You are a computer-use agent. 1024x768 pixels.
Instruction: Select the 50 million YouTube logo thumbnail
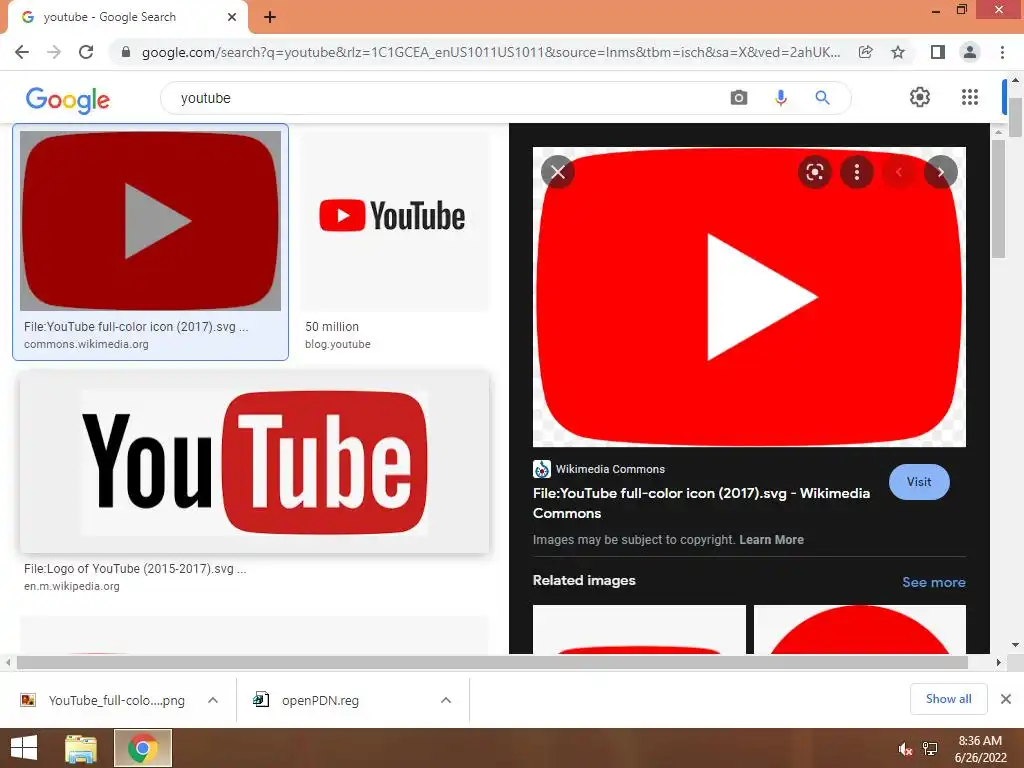(394, 221)
